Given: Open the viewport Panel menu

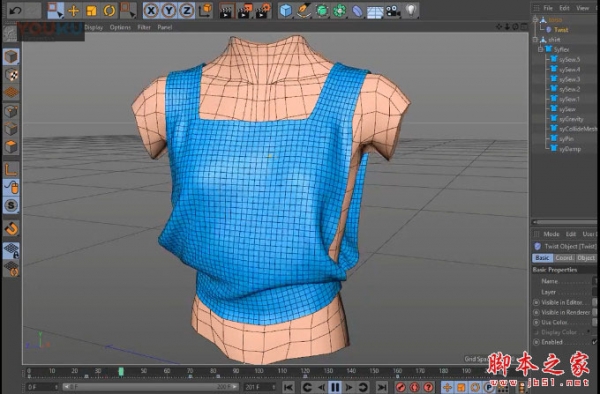Looking at the screenshot, I should [165, 28].
